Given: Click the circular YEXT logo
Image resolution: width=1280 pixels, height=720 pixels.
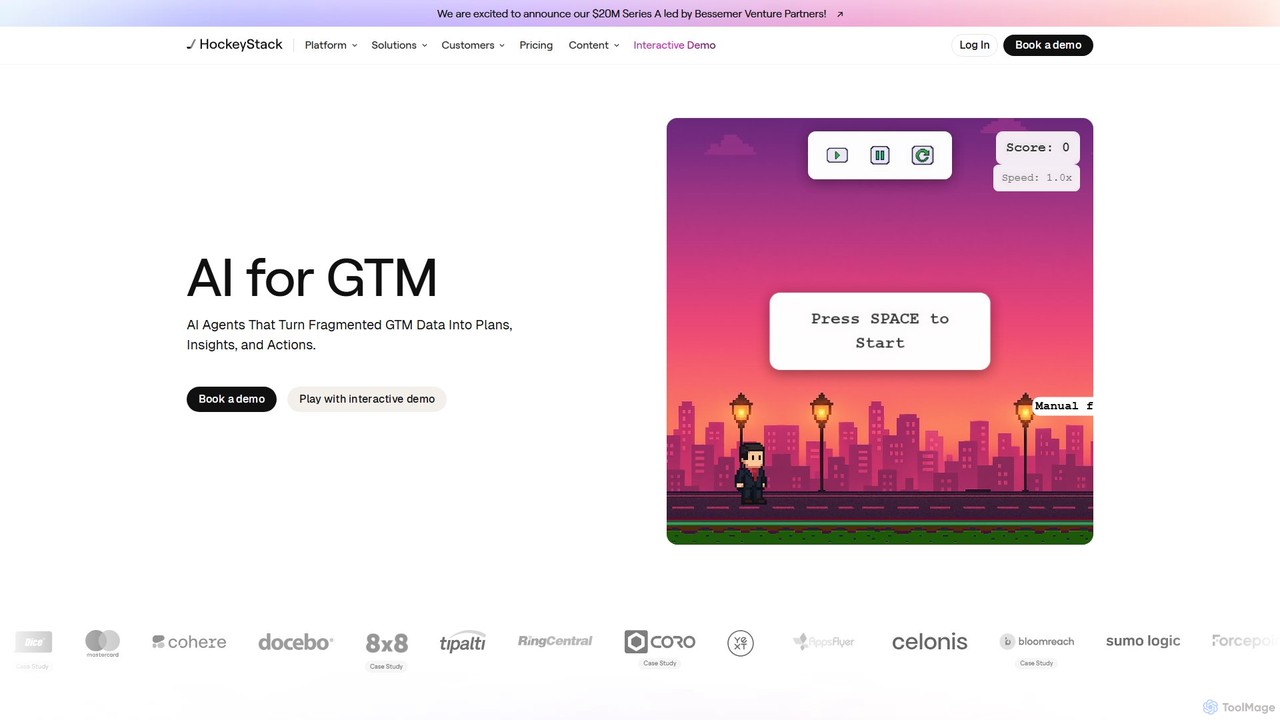Looking at the screenshot, I should [741, 642].
